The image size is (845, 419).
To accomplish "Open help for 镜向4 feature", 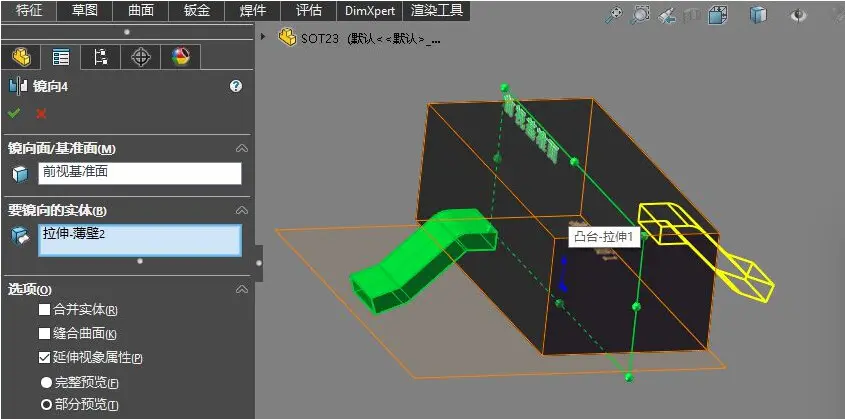I will [236, 86].
